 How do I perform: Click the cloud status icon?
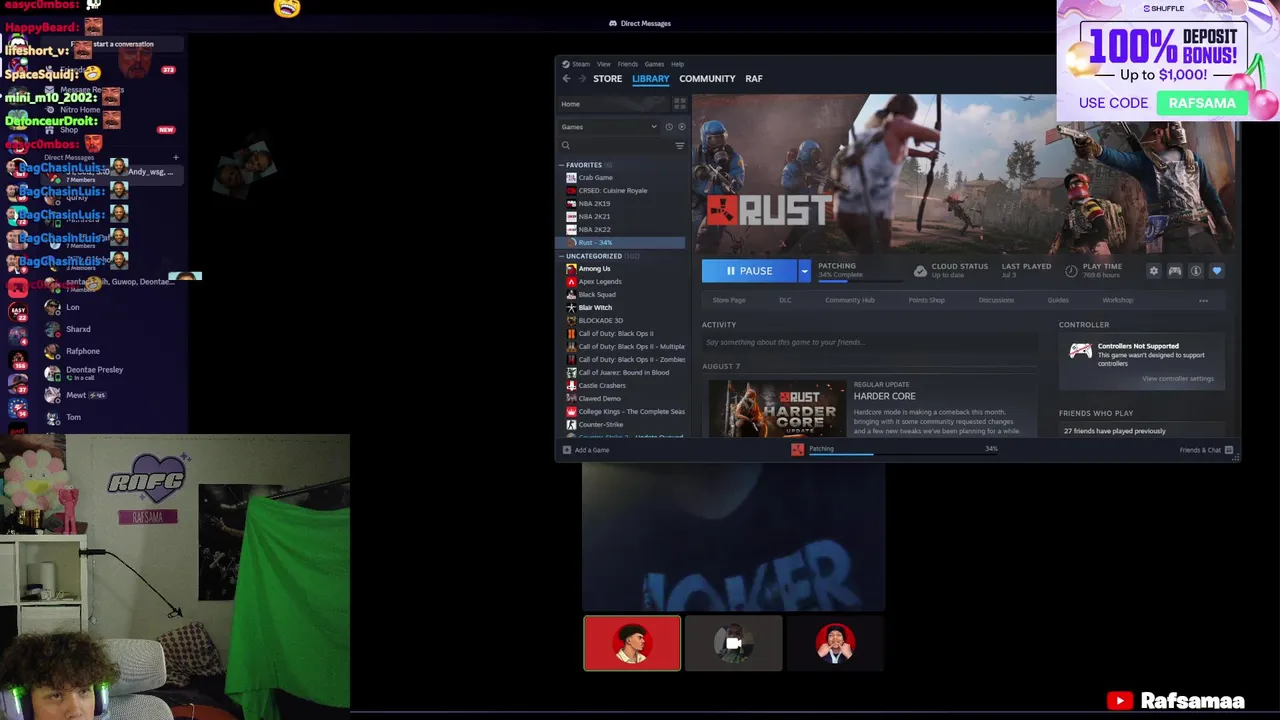920,271
